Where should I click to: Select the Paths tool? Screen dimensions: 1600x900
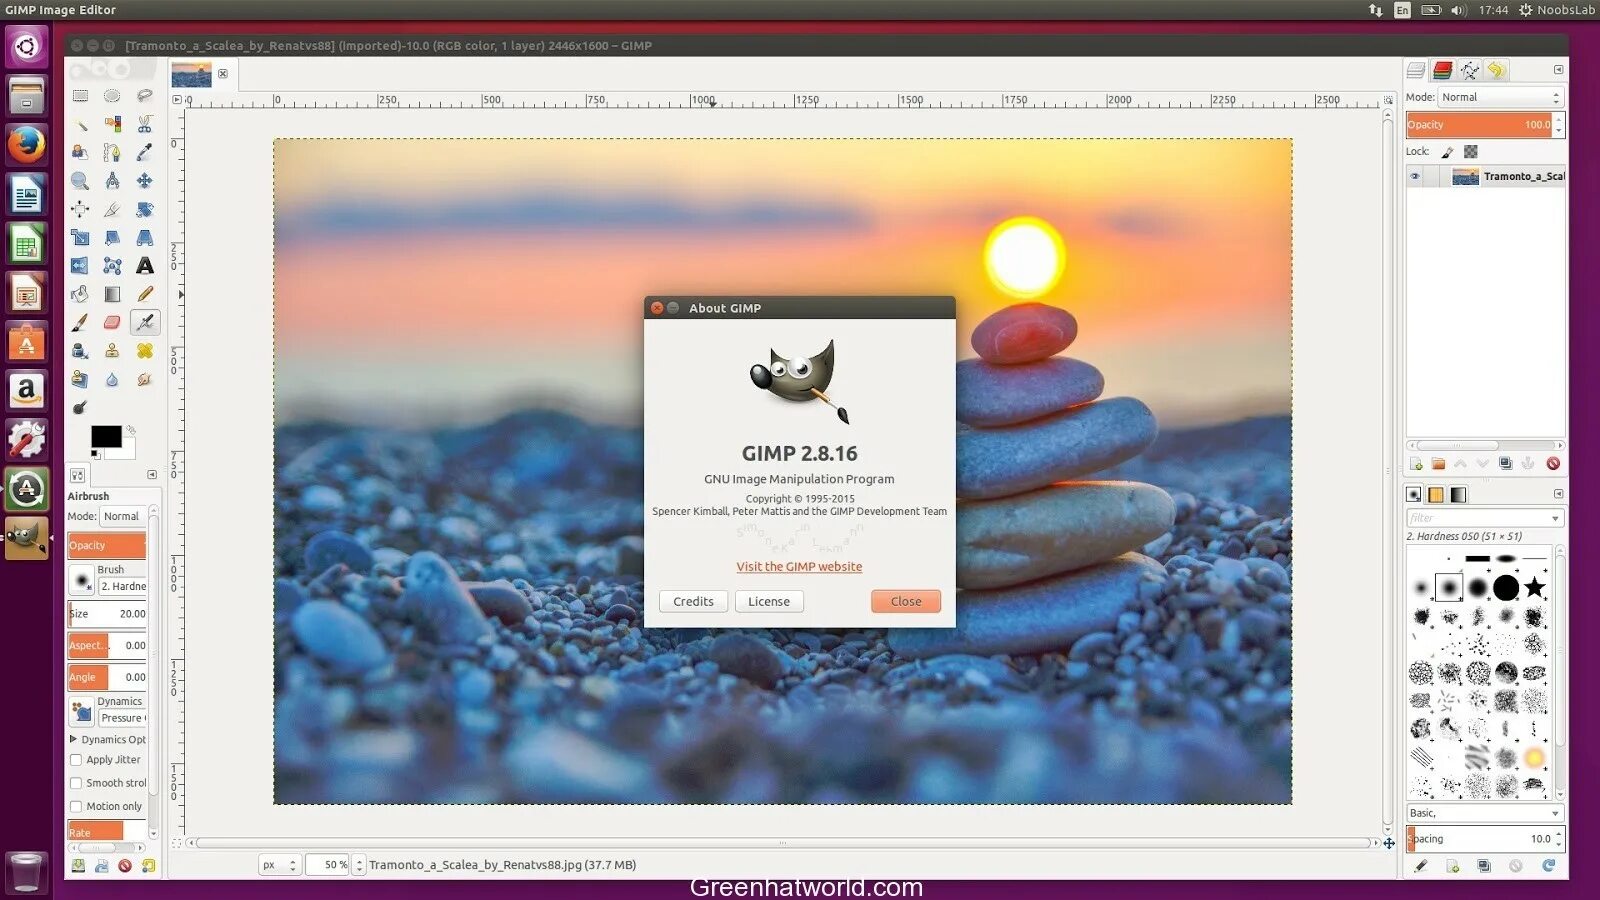click(x=112, y=152)
